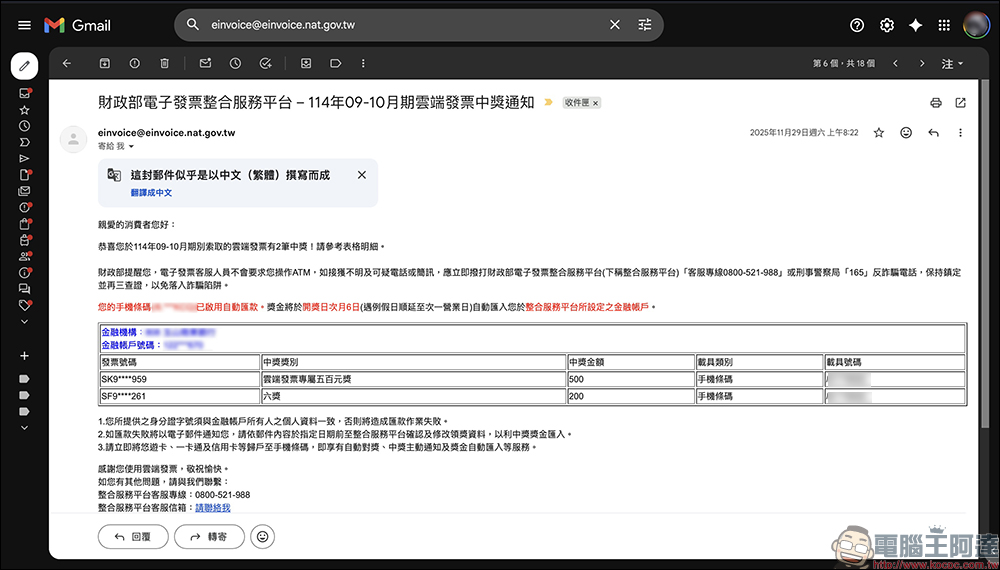Click the 轉寄 button
Image resolution: width=1000 pixels, height=570 pixels.
tap(209, 537)
